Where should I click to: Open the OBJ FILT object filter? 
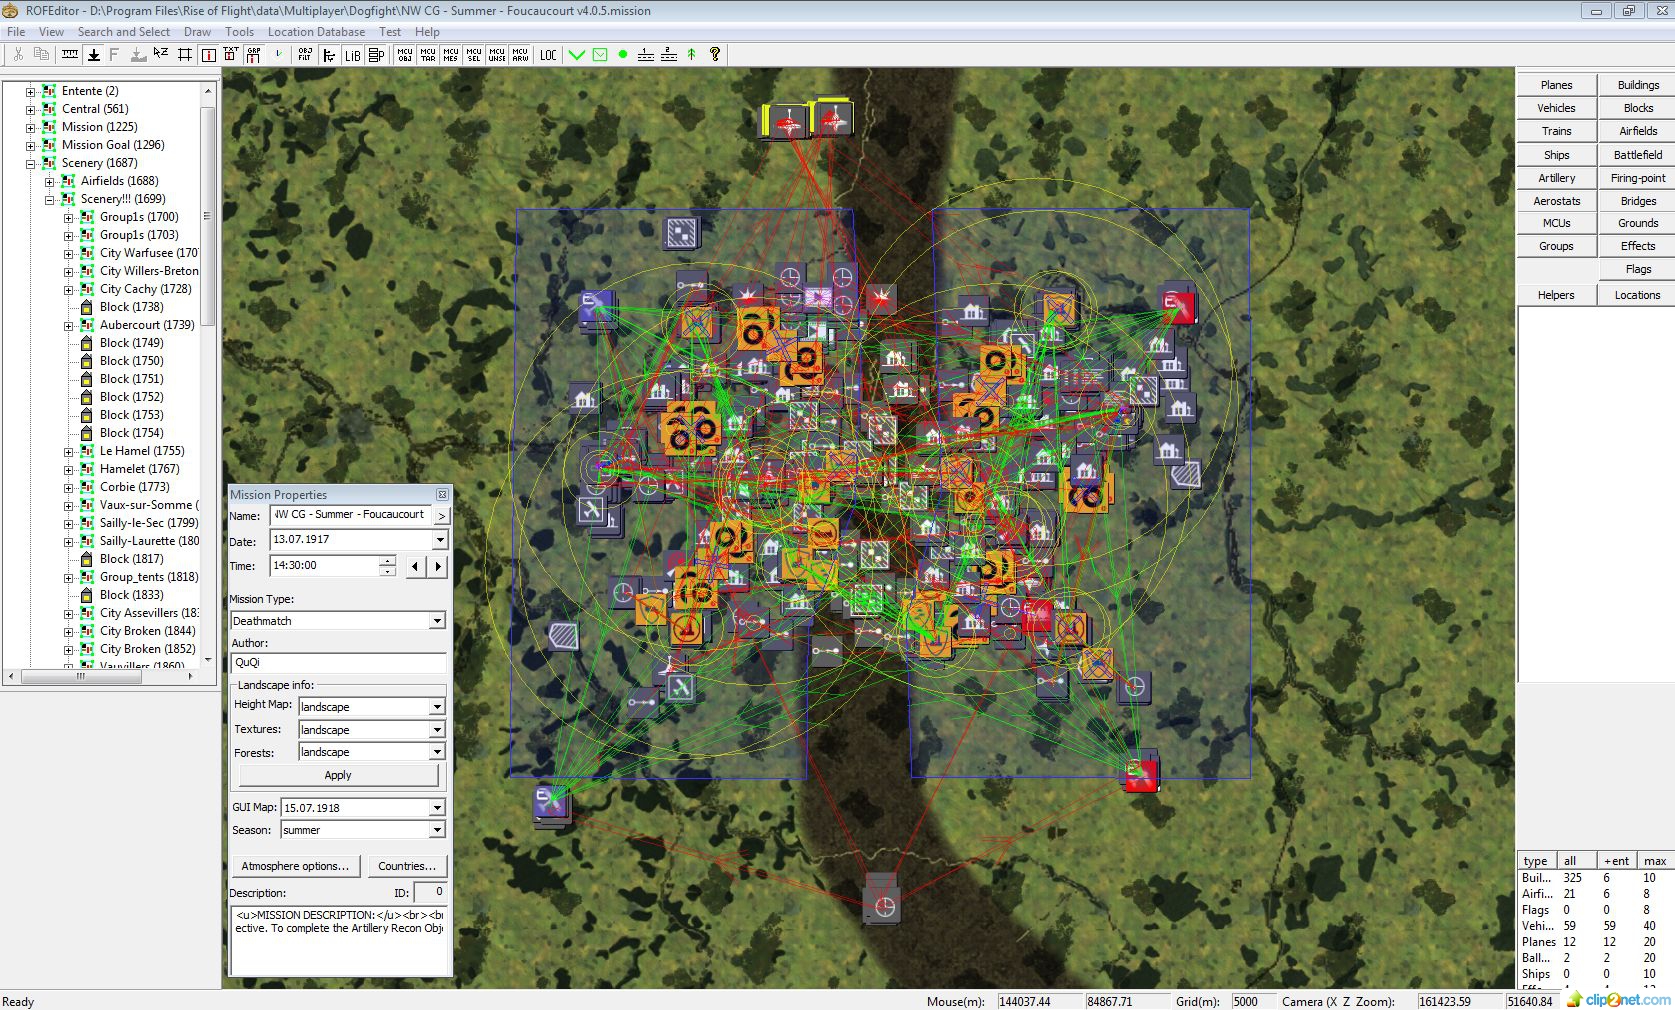point(305,54)
